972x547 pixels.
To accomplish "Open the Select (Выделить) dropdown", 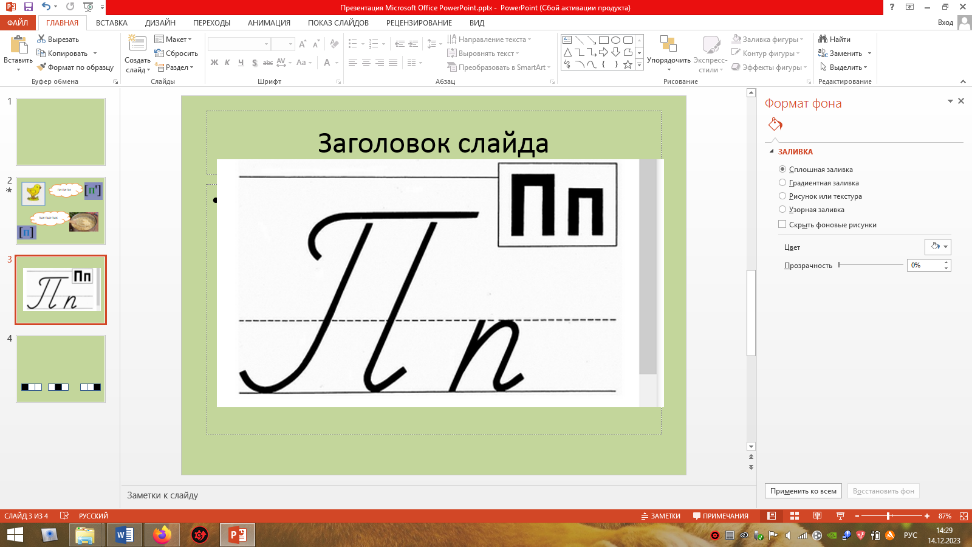I will click(x=844, y=67).
